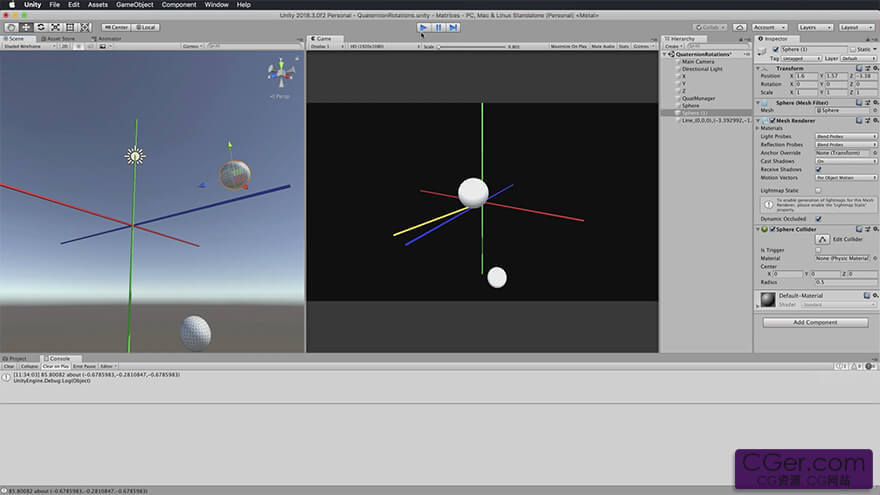Screen dimensions: 880x495
Task: Open the Layers dropdown in toolbar
Action: tap(815, 27)
